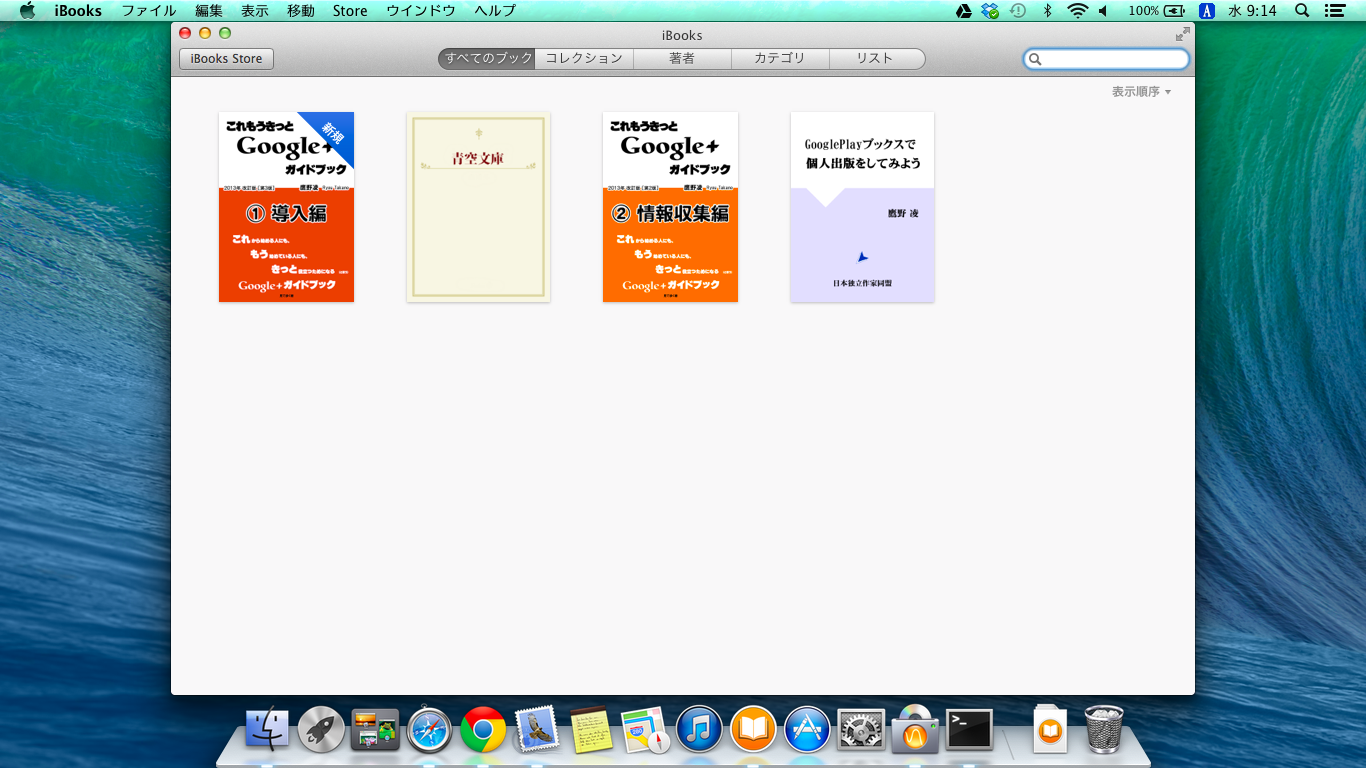Click the orange iBooks icon in the Dock
This screenshot has width=1366, height=768.
pos(753,730)
